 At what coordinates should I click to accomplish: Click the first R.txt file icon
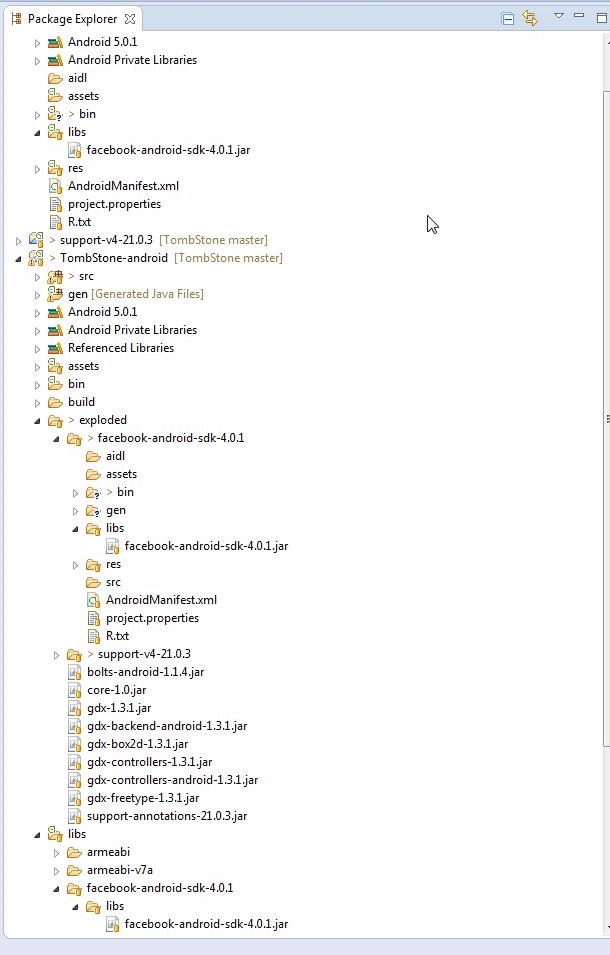(x=55, y=222)
